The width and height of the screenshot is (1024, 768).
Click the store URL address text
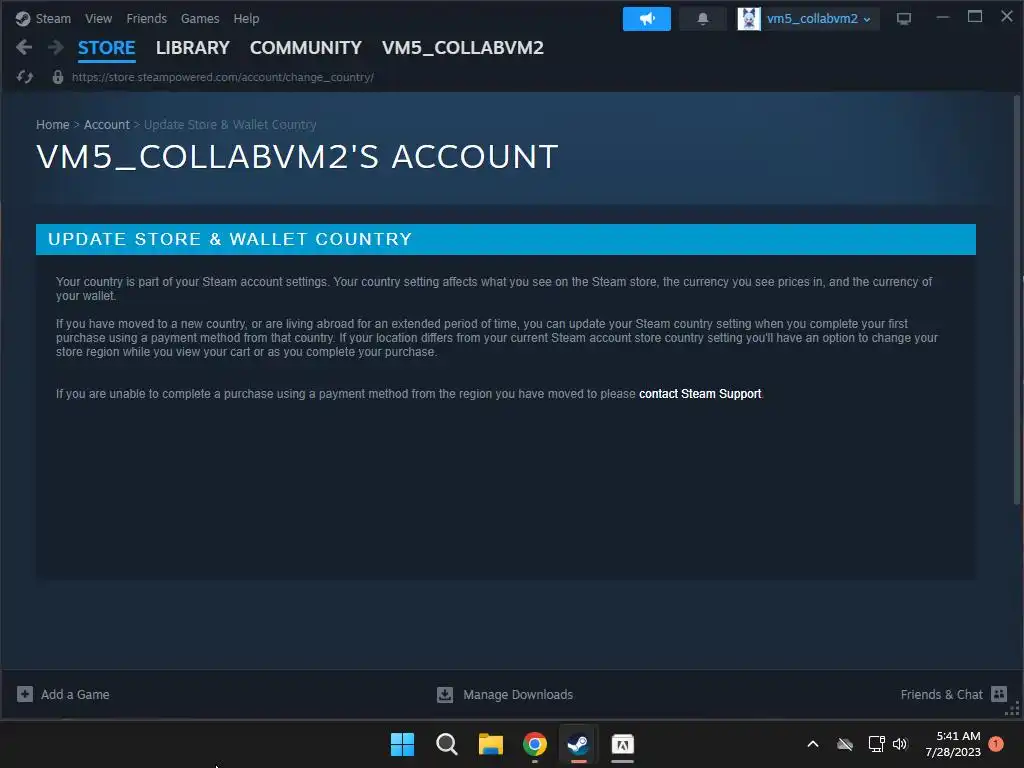[x=223, y=77]
